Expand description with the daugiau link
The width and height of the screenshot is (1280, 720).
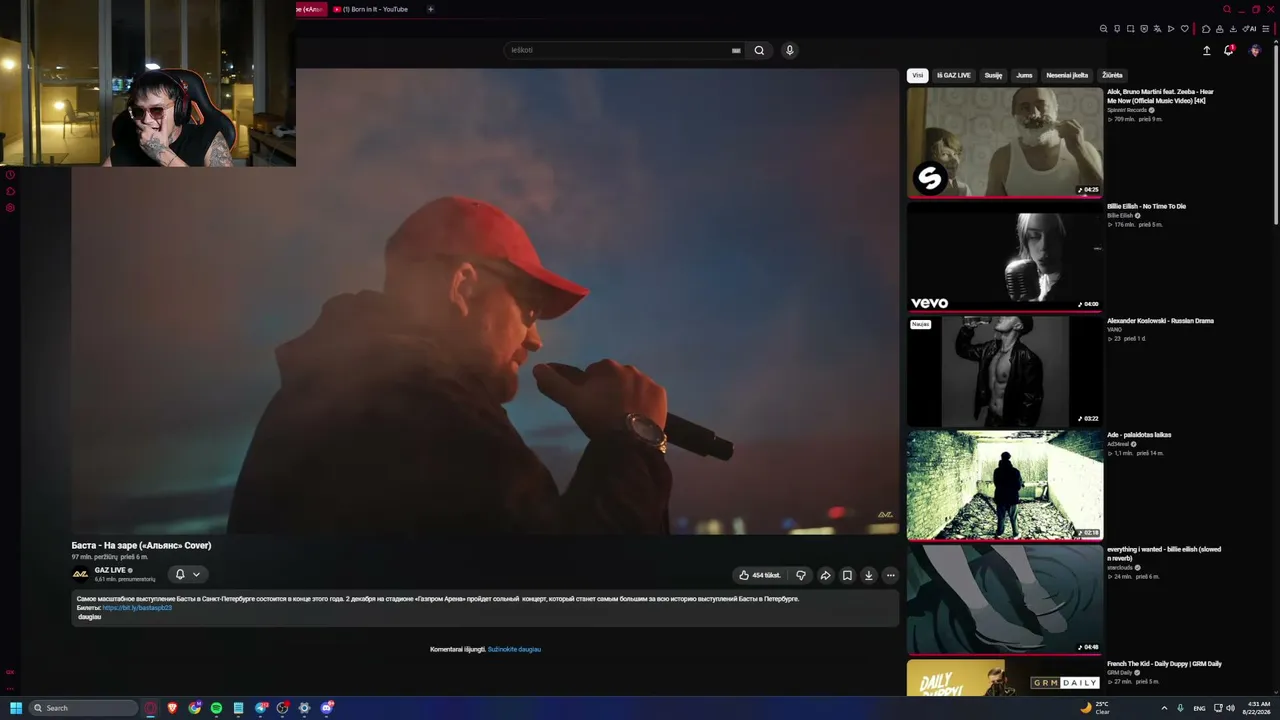(90, 617)
